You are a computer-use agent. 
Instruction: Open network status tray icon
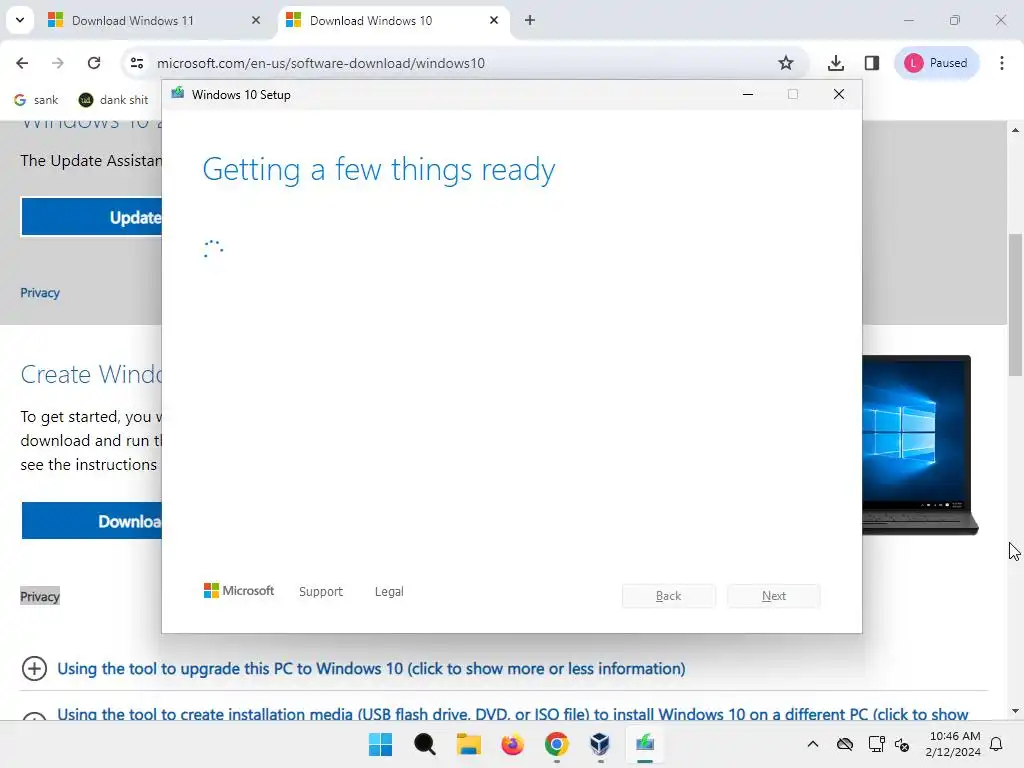pos(876,744)
